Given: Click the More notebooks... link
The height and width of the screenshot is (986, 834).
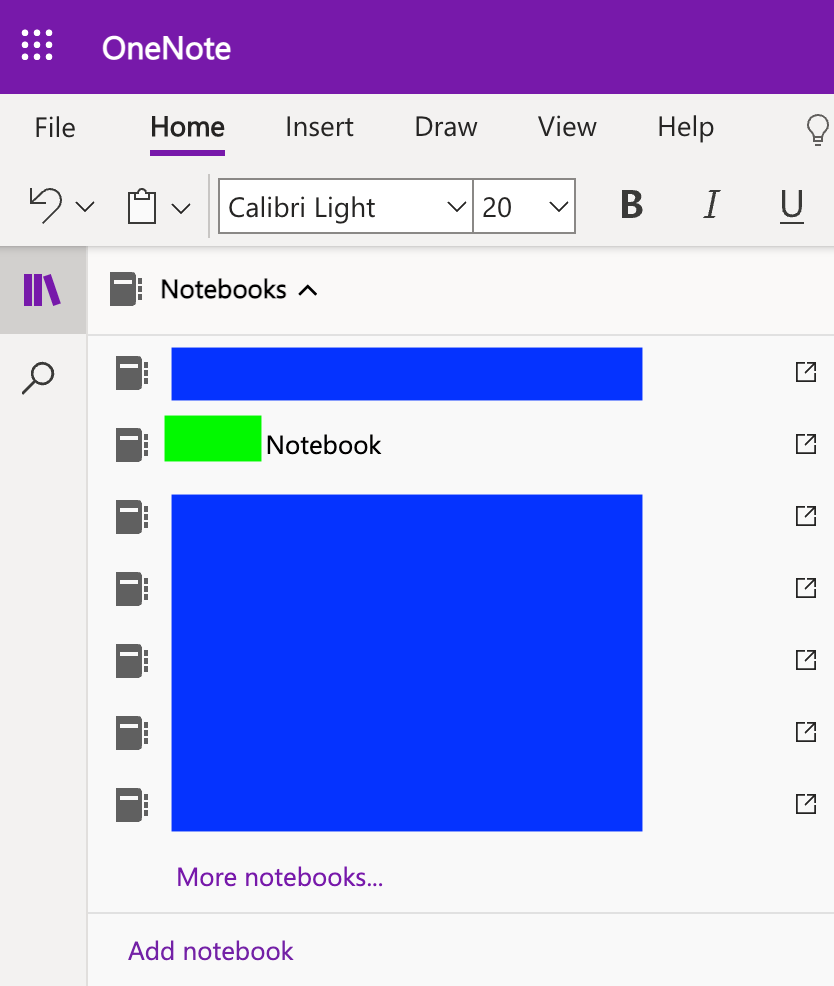Looking at the screenshot, I should tap(280, 877).
